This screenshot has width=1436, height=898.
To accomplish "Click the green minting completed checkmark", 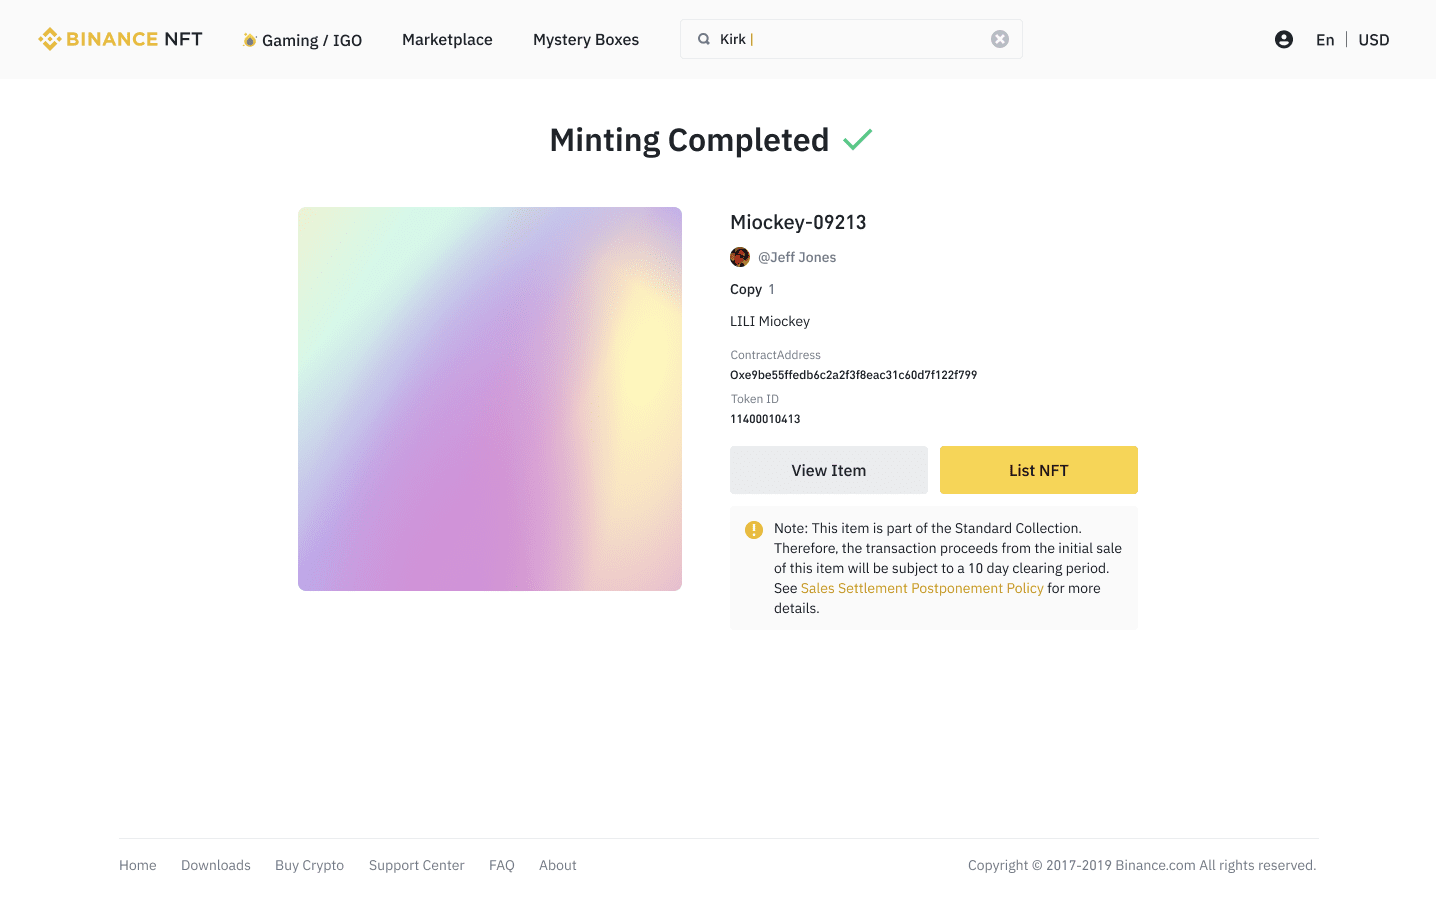I will point(857,140).
